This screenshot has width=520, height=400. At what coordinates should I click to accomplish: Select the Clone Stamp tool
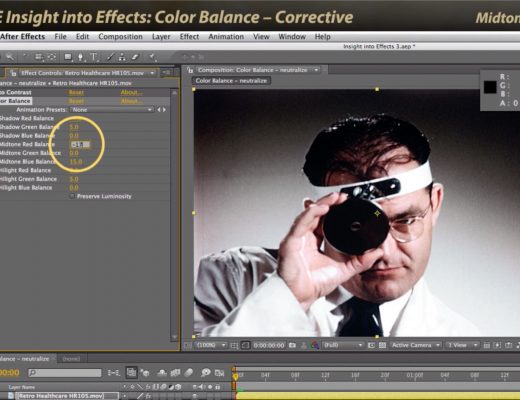(122, 57)
